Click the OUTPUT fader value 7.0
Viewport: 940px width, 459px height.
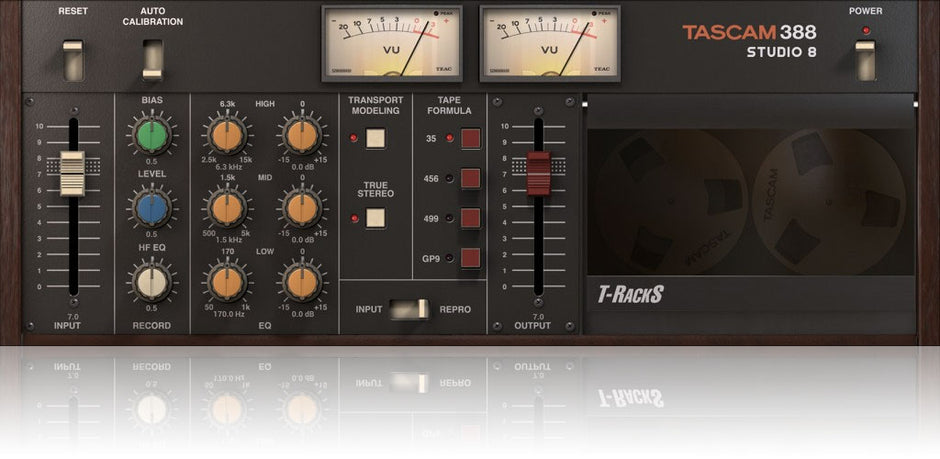538,316
